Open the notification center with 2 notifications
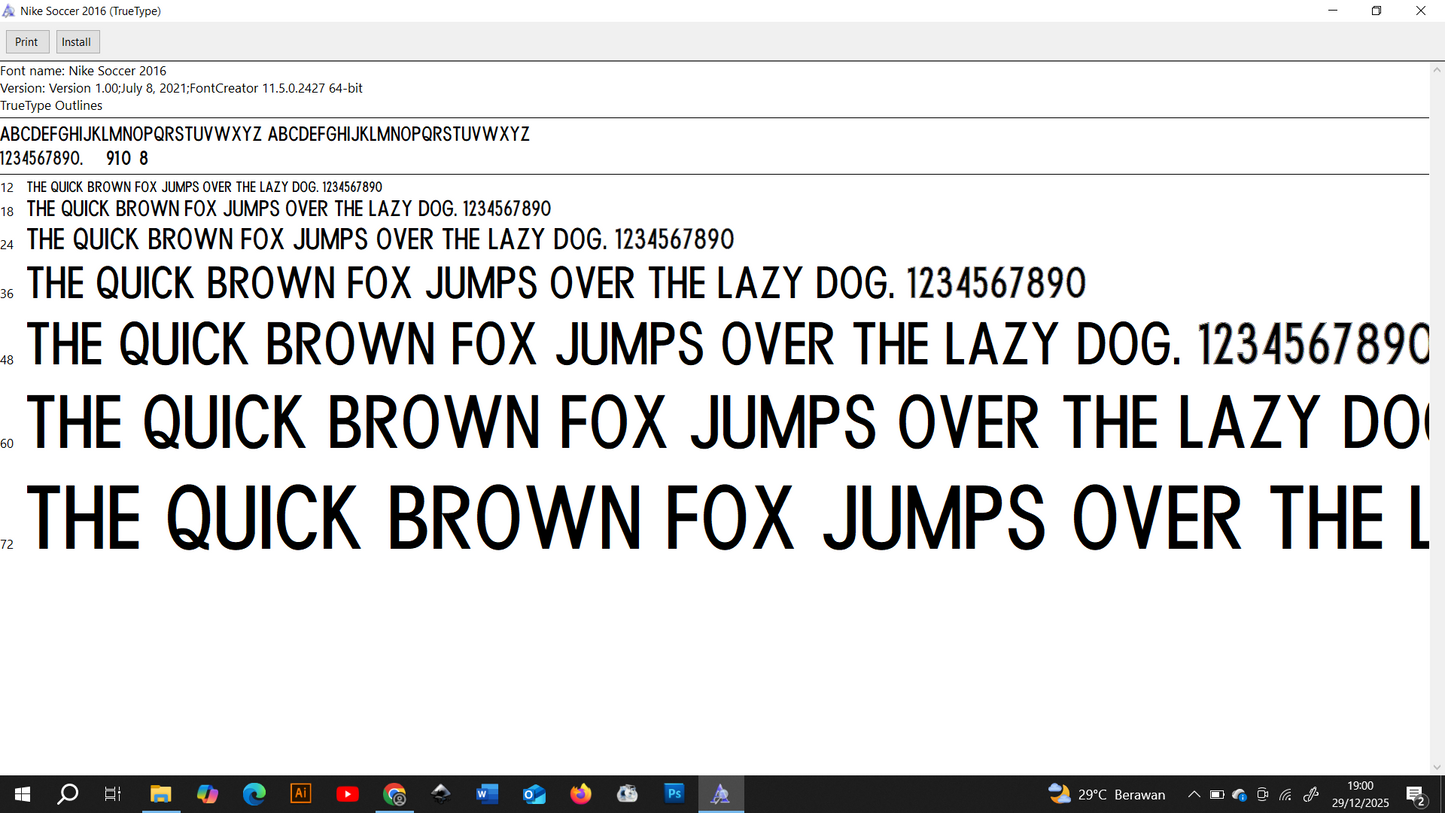Image resolution: width=1445 pixels, height=813 pixels. tap(1416, 795)
